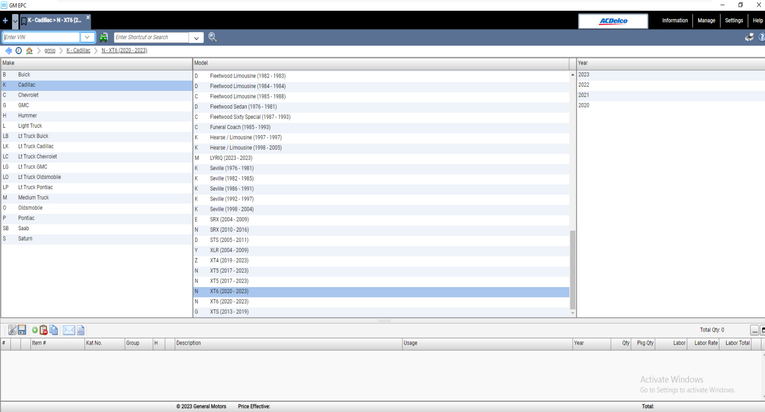Image resolution: width=765 pixels, height=412 pixels.
Task: Select LYRIQ (2023 - 2023) model
Action: 230,158
